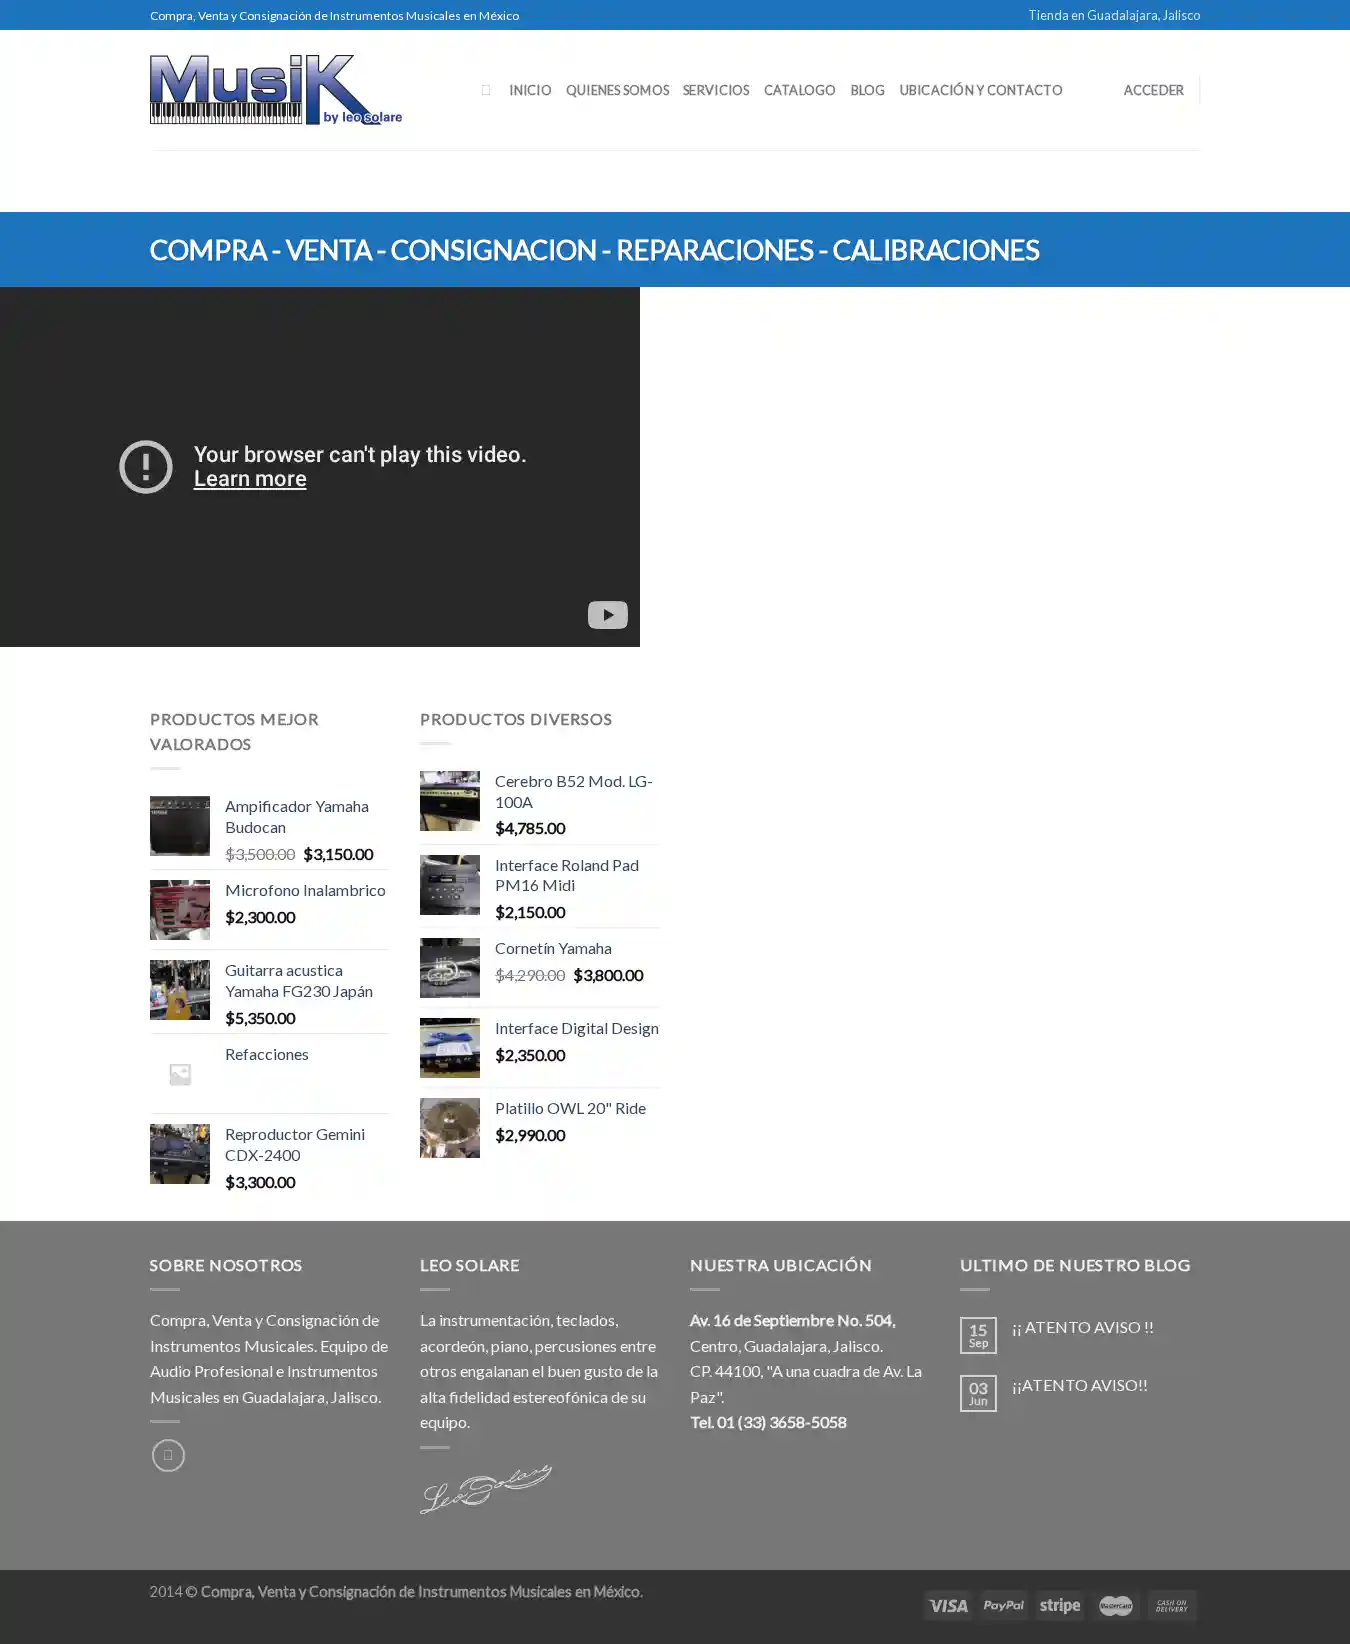Open SERVICIOS in the navigation bar
The height and width of the screenshot is (1644, 1350).
[715, 90]
